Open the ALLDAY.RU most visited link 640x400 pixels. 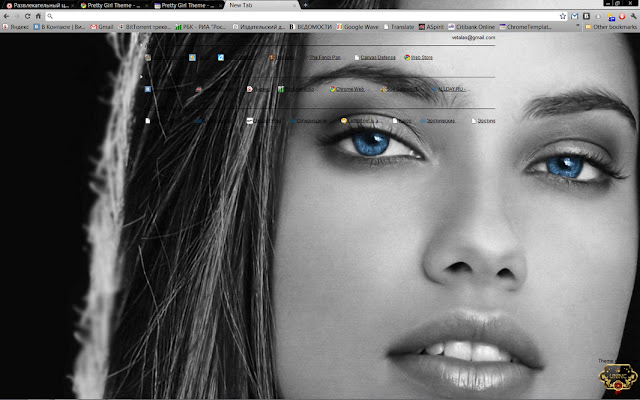pyautogui.click(x=452, y=89)
